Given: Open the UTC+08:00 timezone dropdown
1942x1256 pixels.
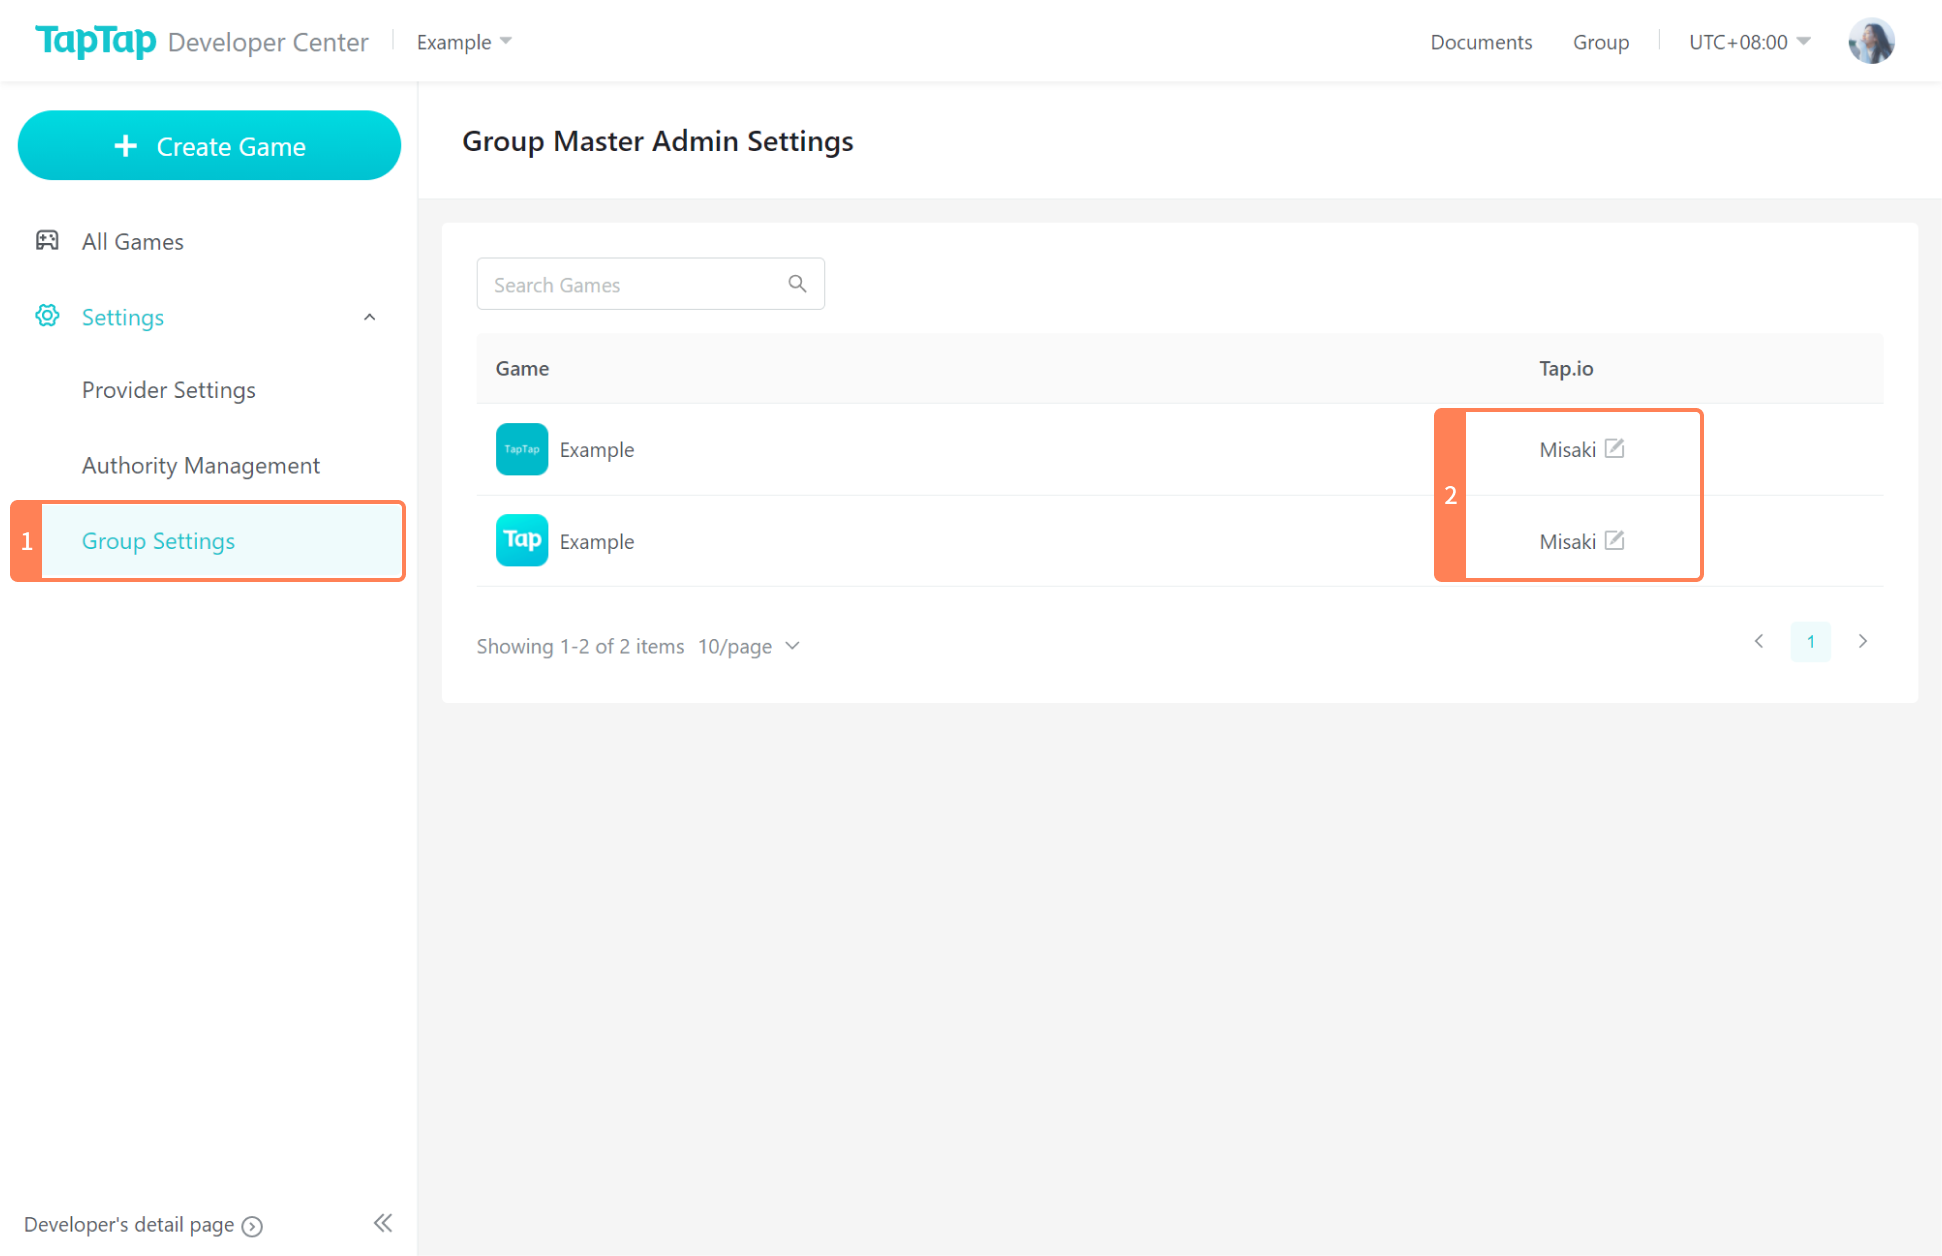Looking at the screenshot, I should 1749,42.
